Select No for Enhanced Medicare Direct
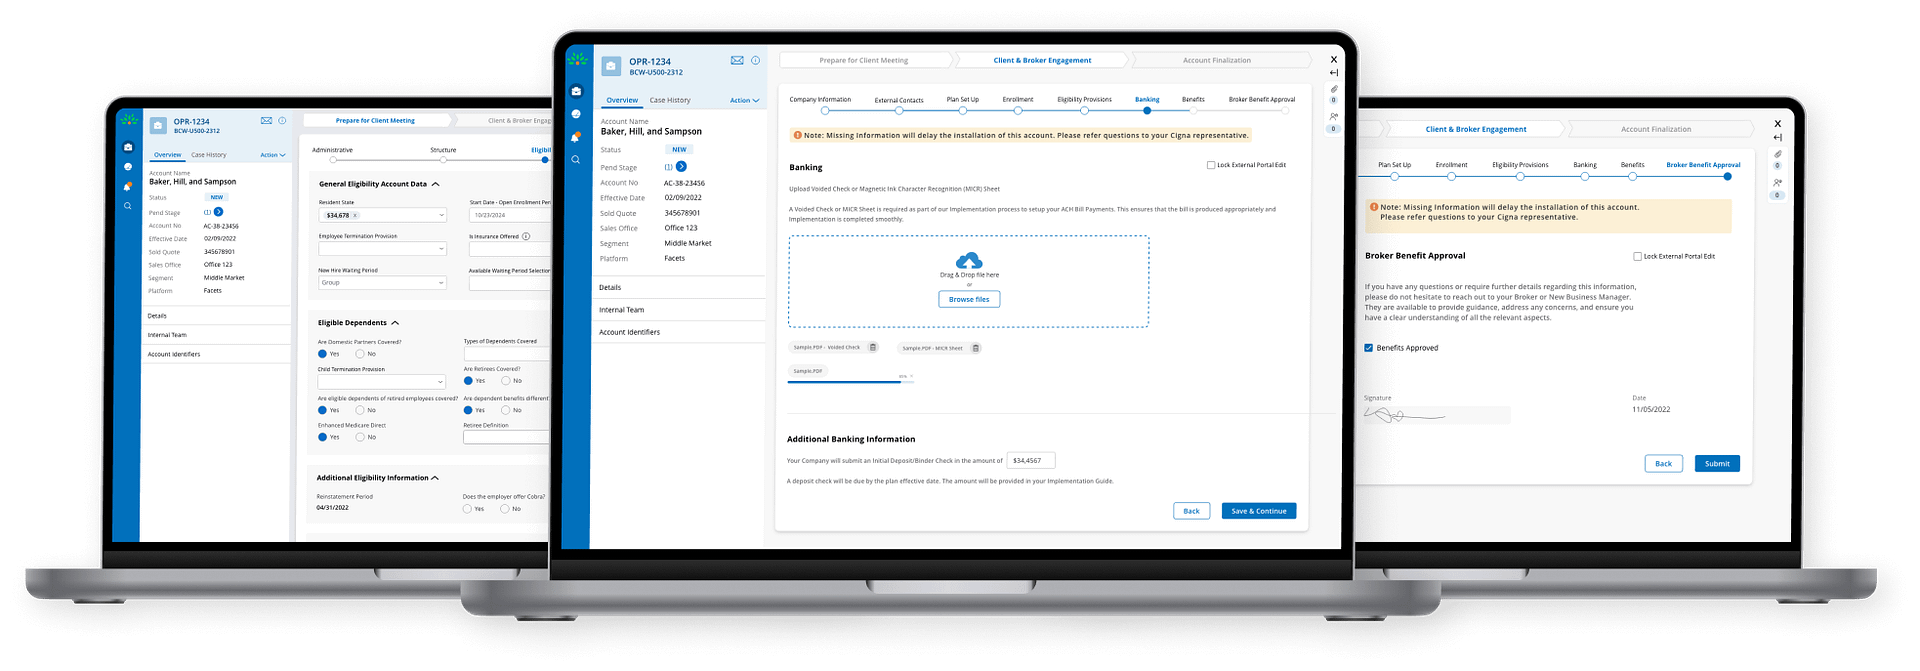This screenshot has height=671, width=1920. click(x=360, y=437)
